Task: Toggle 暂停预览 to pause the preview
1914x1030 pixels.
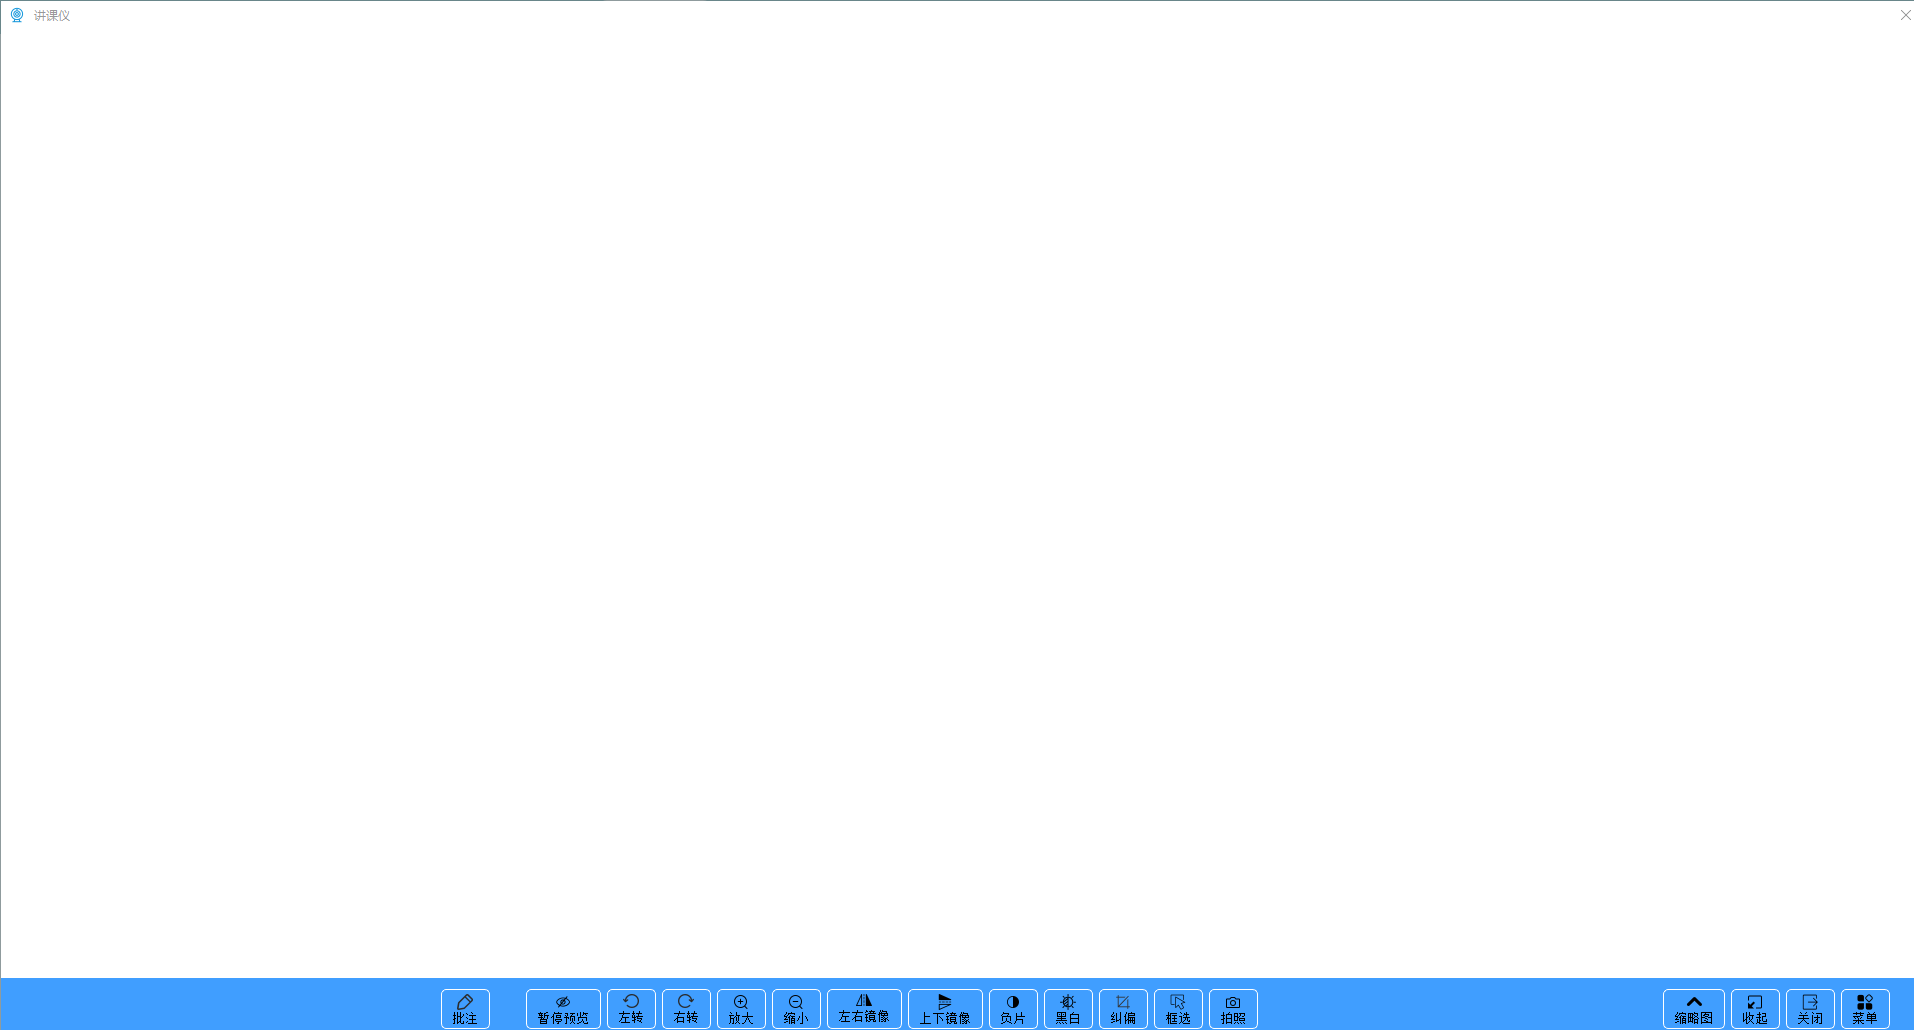Action: [563, 1009]
